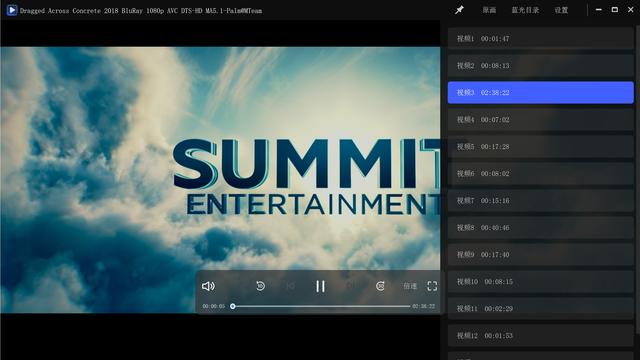
Task: Minimize the player window
Action: (599, 10)
